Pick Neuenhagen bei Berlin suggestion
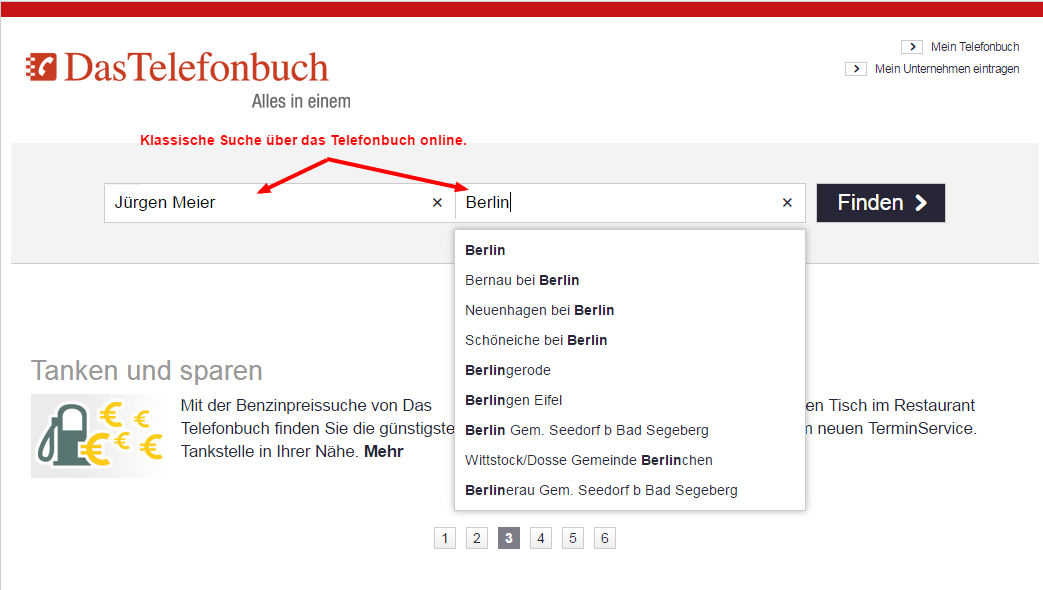This screenshot has height=590, width=1043. (539, 310)
